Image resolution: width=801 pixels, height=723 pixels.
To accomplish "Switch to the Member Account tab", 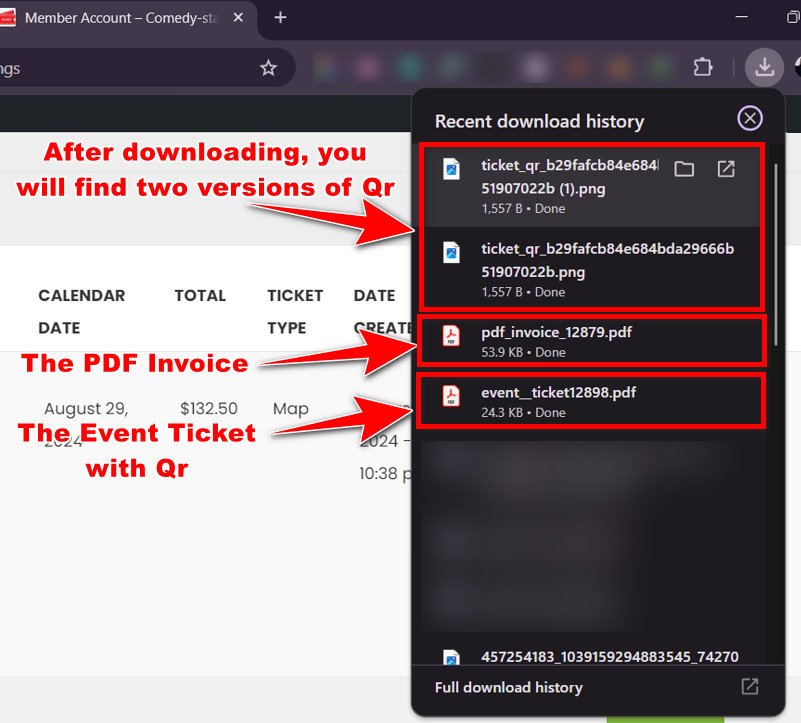I will click(120, 18).
